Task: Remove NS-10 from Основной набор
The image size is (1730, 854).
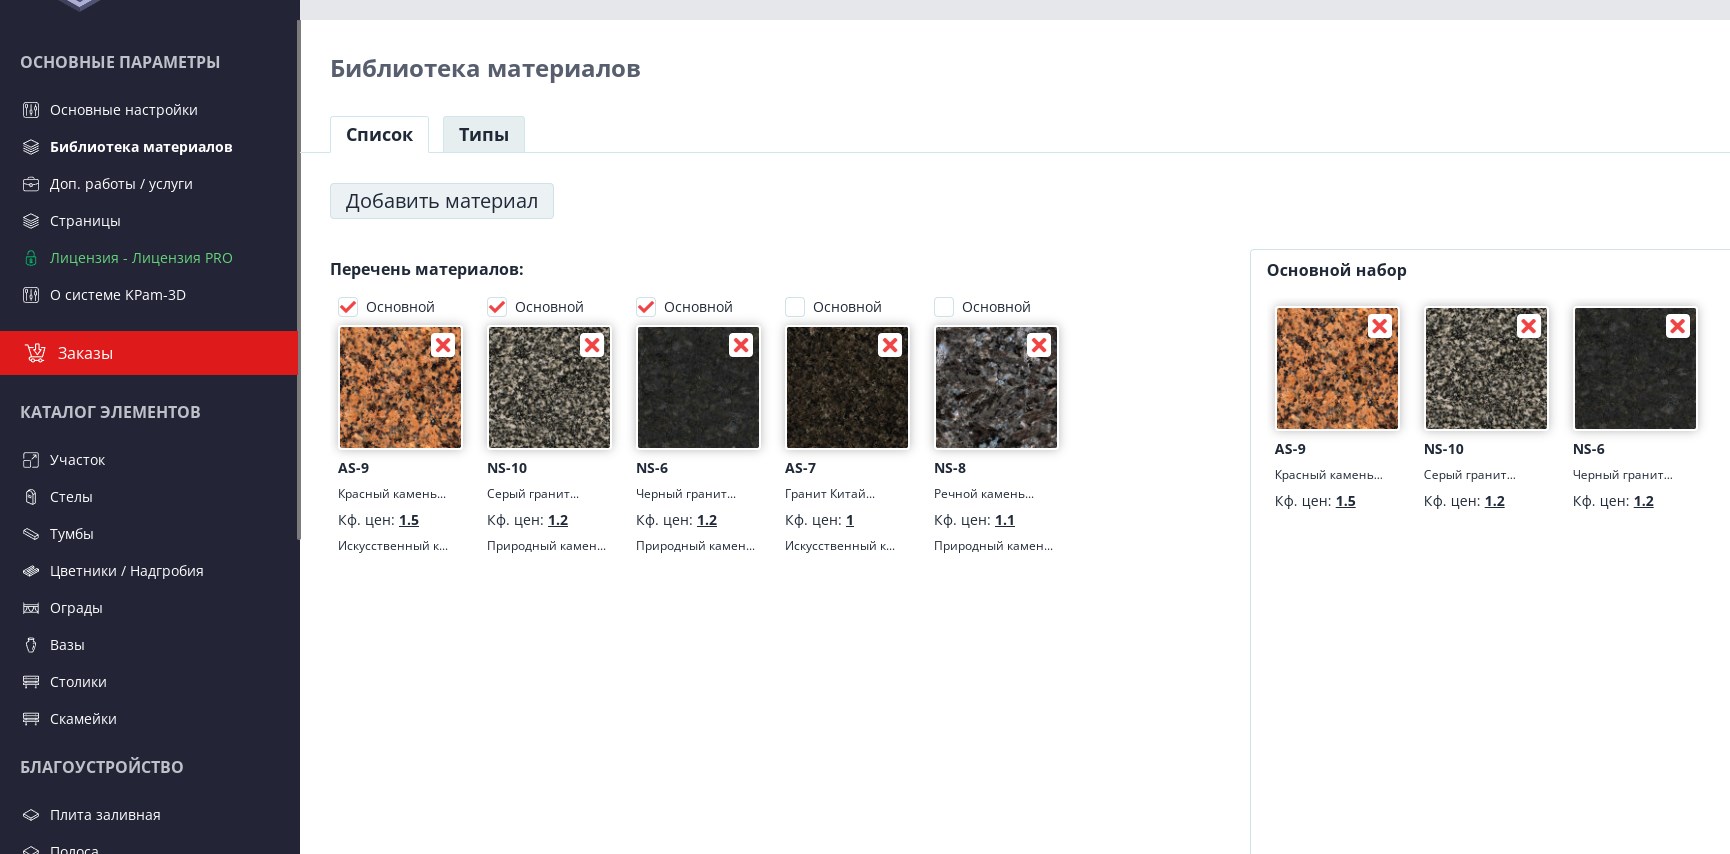Action: [1529, 326]
